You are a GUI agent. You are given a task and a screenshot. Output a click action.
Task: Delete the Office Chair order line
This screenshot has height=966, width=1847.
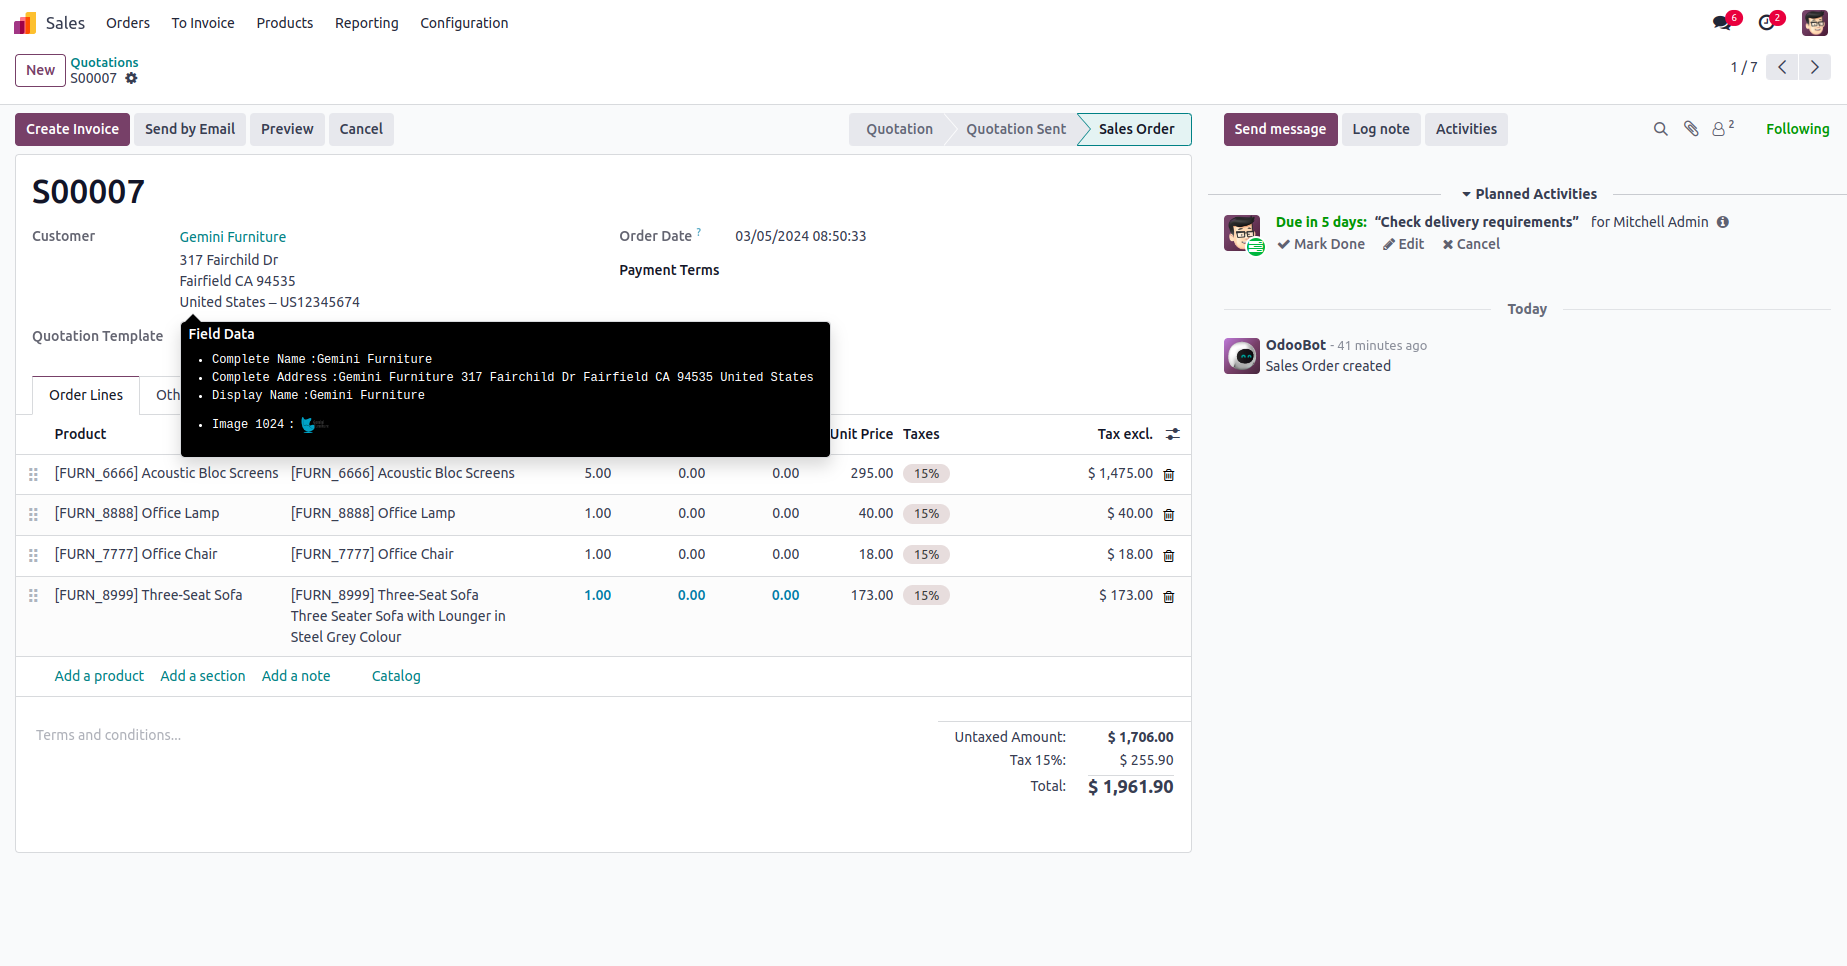1169,556
